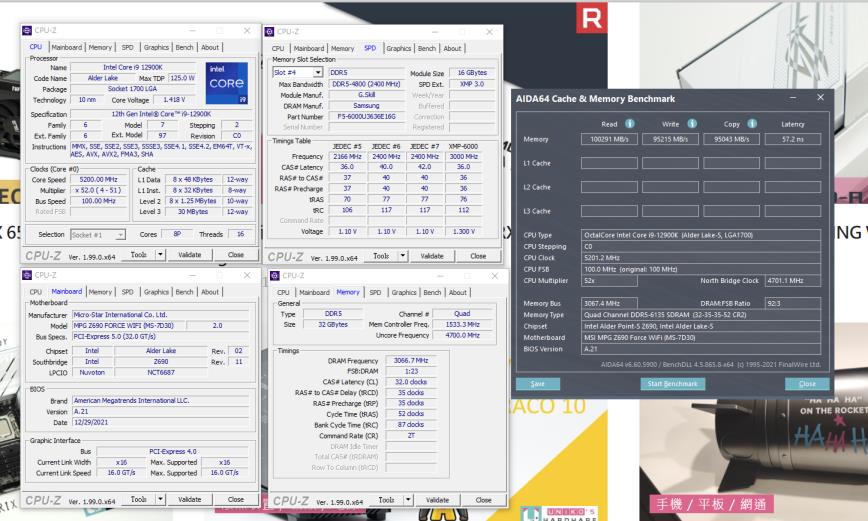Image resolution: width=868 pixels, height=521 pixels.
Task: Click Validate in the CPU window
Action: pos(189,255)
